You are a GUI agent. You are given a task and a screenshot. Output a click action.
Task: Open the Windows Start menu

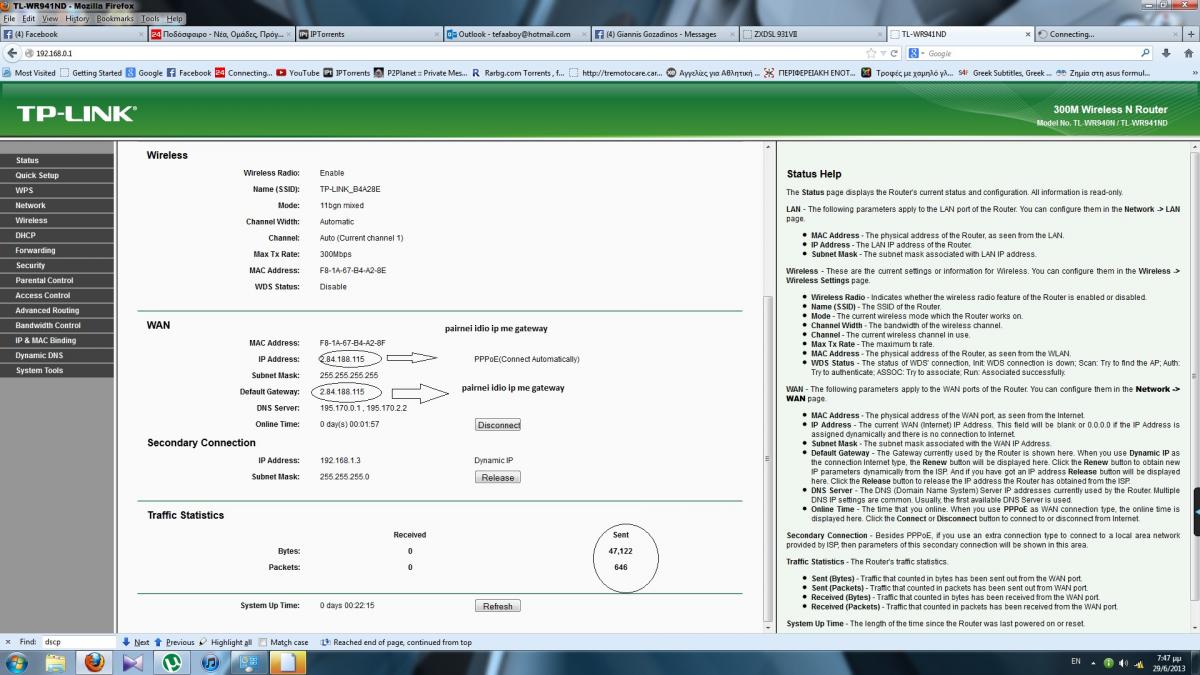coord(18,662)
